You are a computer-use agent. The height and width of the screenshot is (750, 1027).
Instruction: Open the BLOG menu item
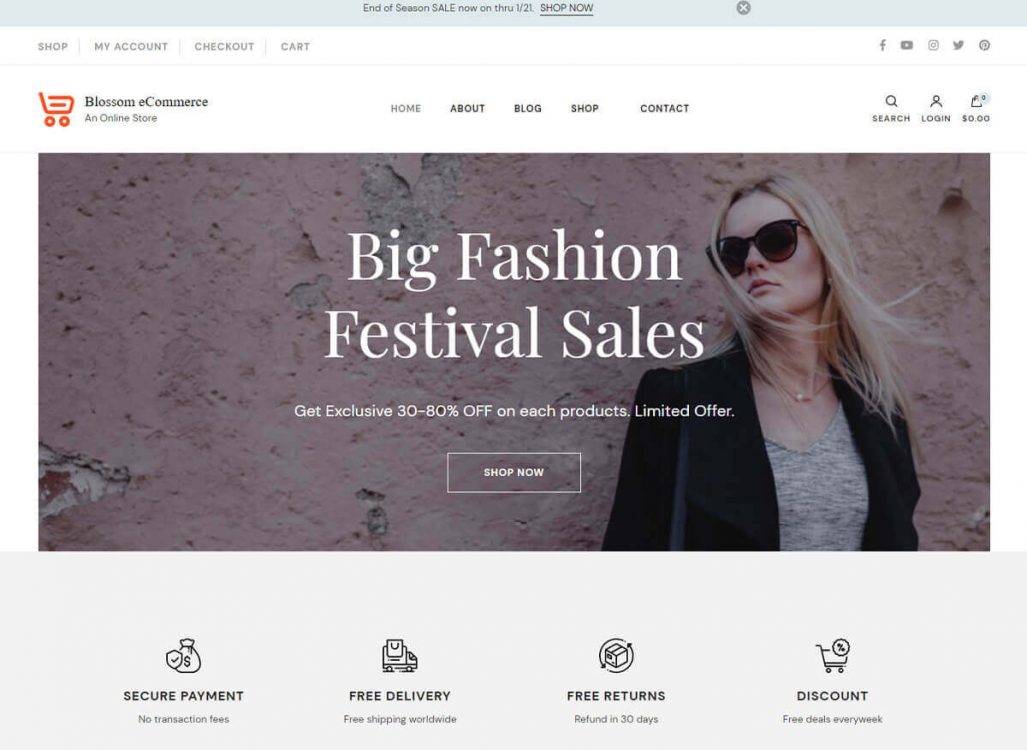tap(528, 109)
